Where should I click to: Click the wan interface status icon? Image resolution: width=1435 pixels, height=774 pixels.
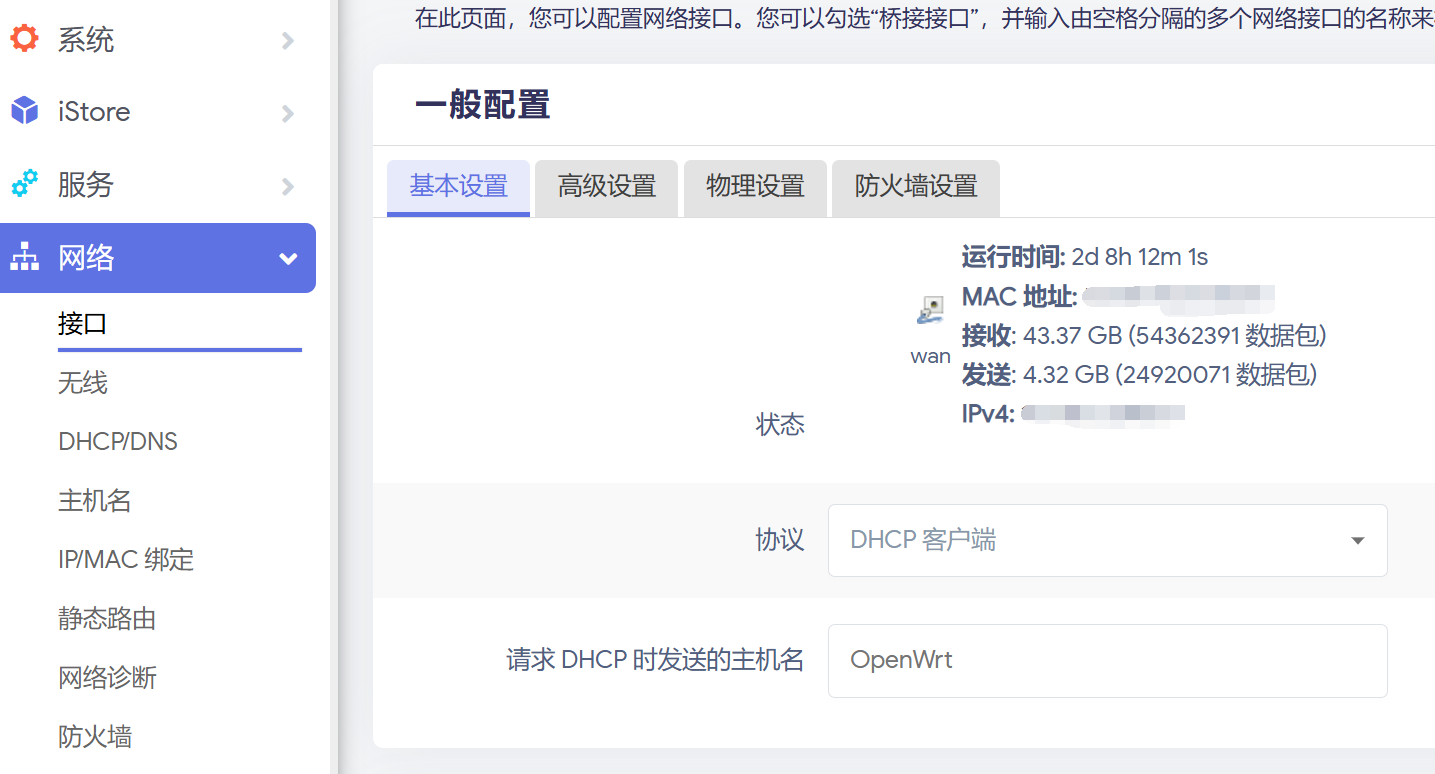(x=930, y=311)
